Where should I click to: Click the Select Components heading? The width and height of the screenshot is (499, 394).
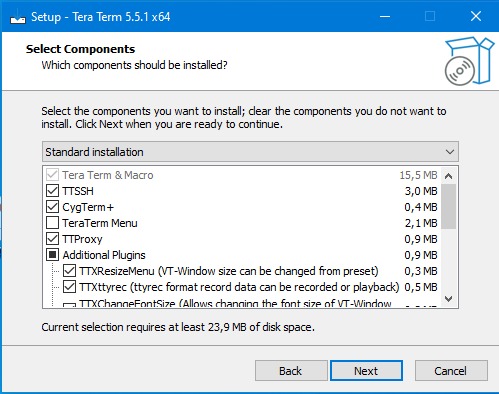(x=80, y=49)
